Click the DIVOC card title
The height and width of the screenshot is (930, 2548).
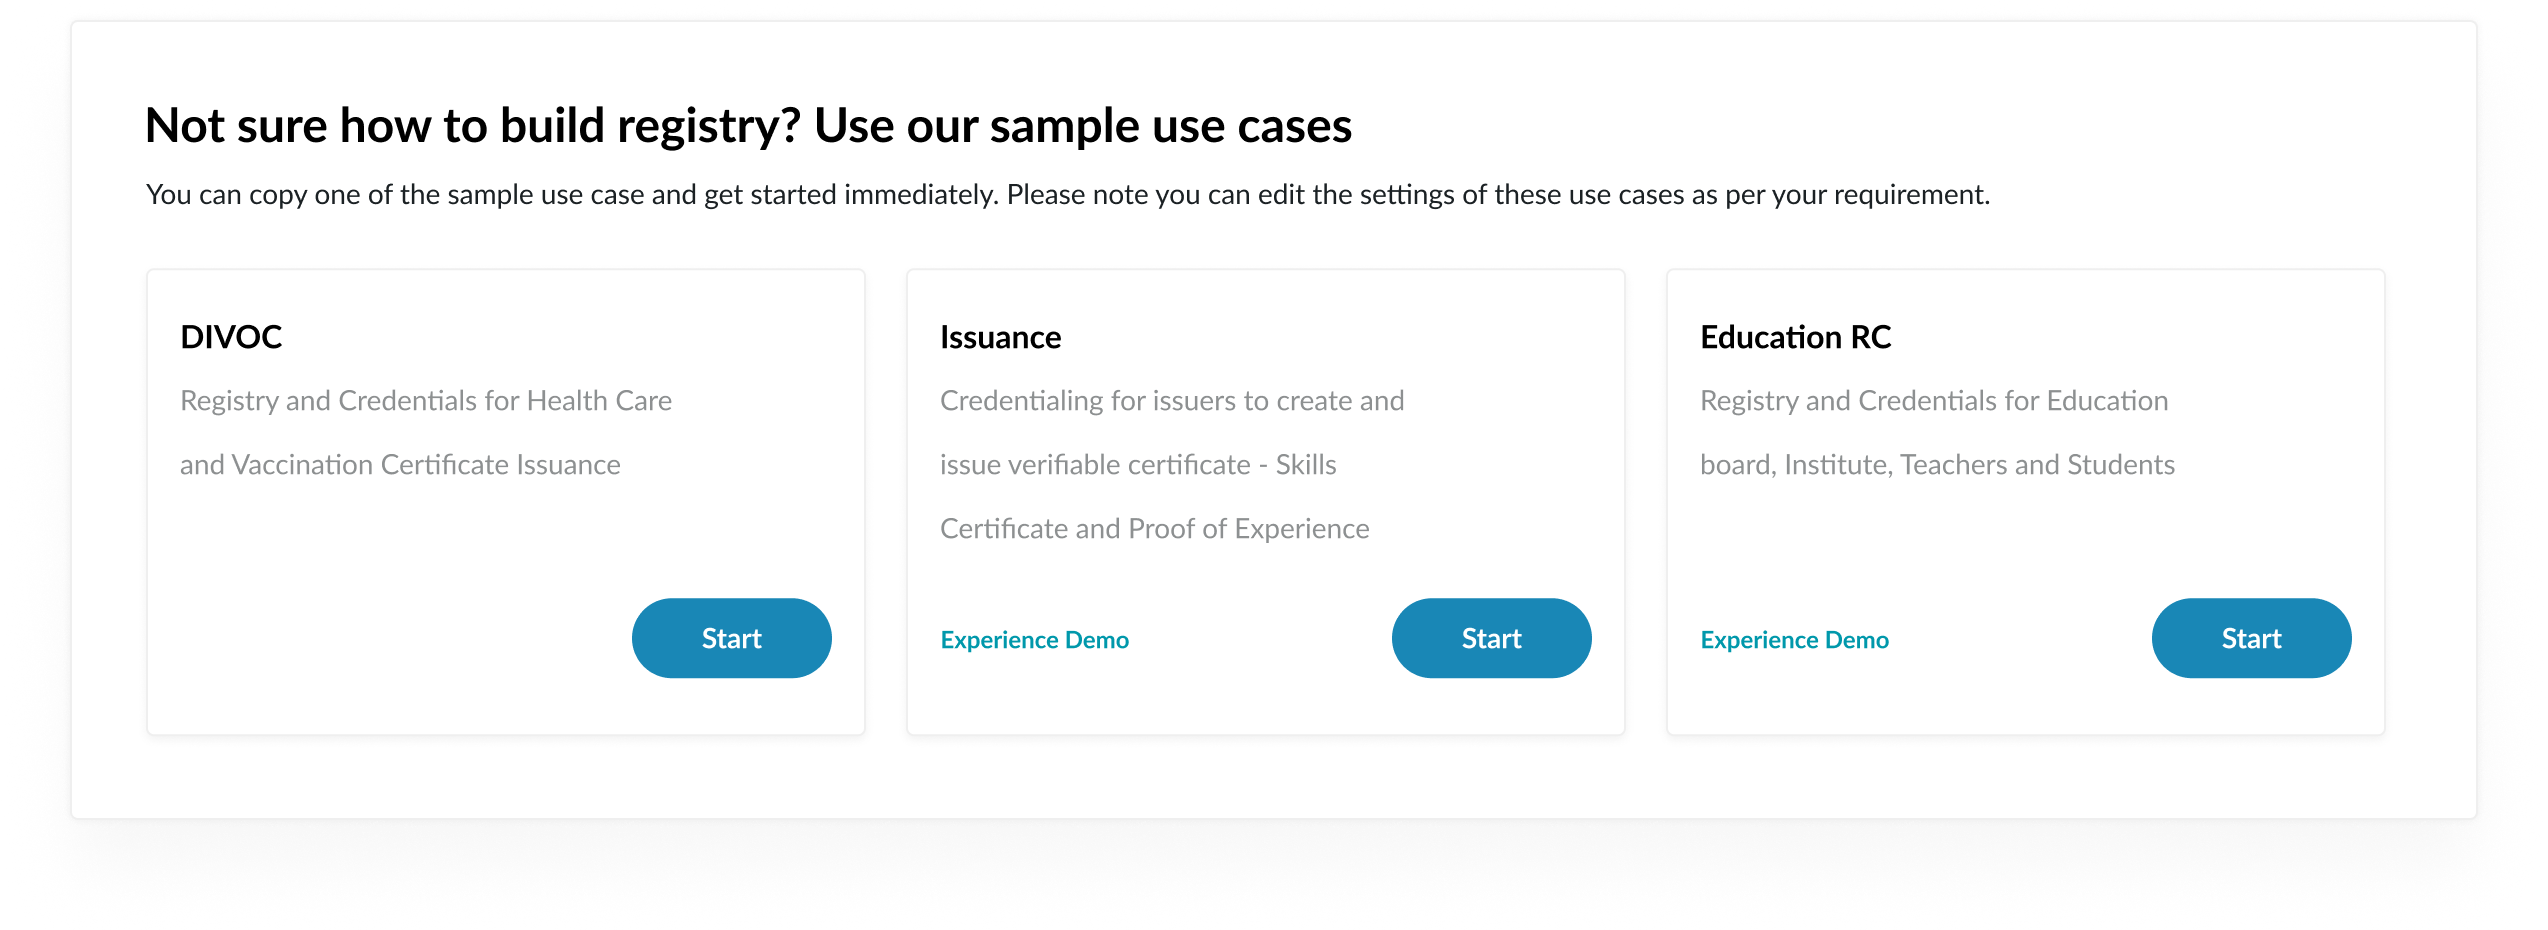pyautogui.click(x=231, y=337)
